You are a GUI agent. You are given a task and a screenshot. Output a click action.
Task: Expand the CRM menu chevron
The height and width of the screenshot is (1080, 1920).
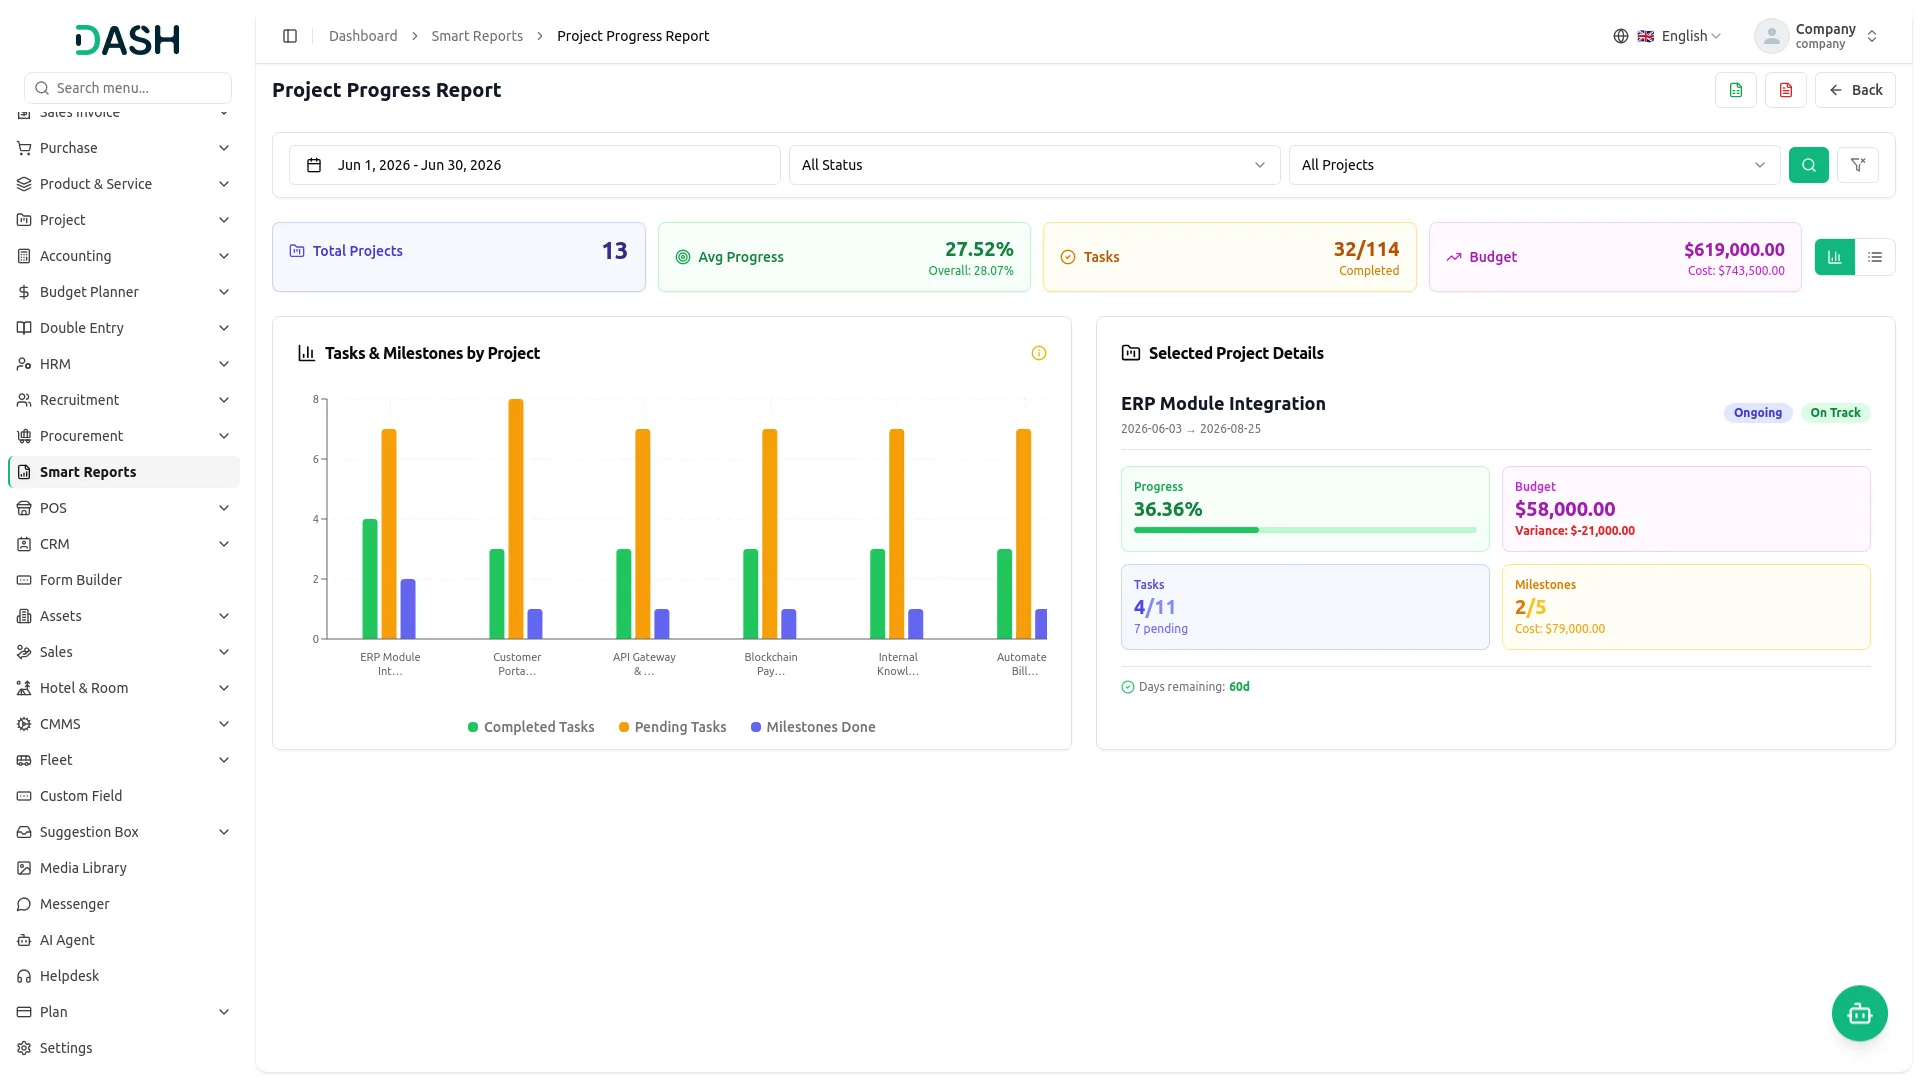pyautogui.click(x=224, y=544)
